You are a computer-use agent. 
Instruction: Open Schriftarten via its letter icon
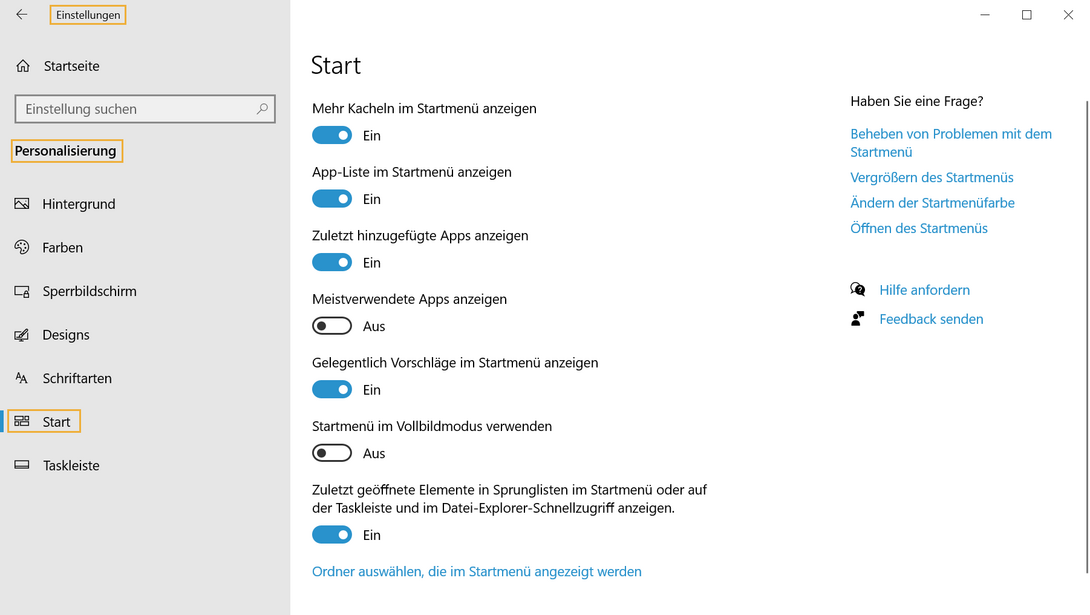[x=21, y=378]
